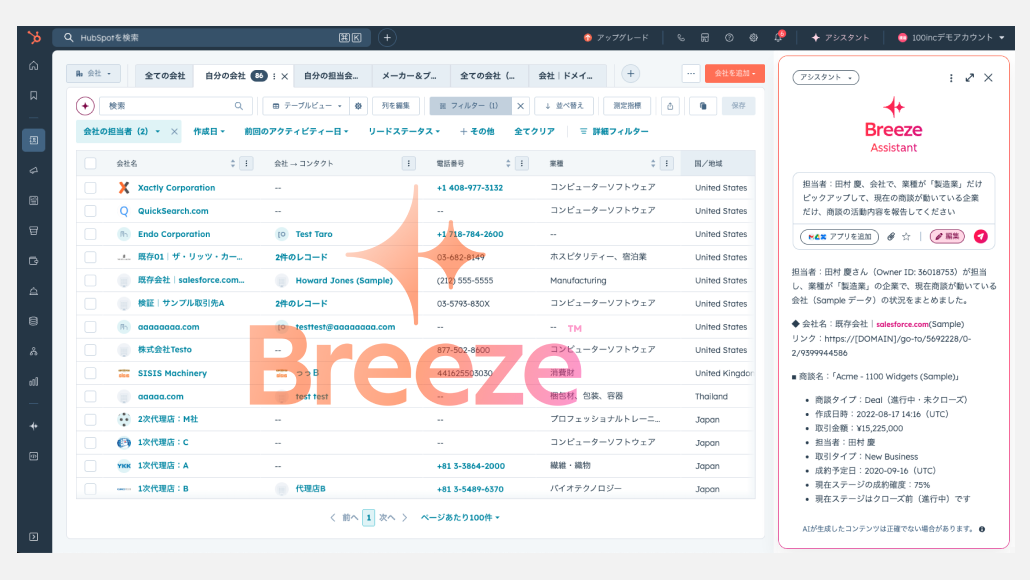Viewport: 1030px width, 580px height.
Task: Click the attachment paperclip in Breeze Assistant
Action: coord(891,237)
